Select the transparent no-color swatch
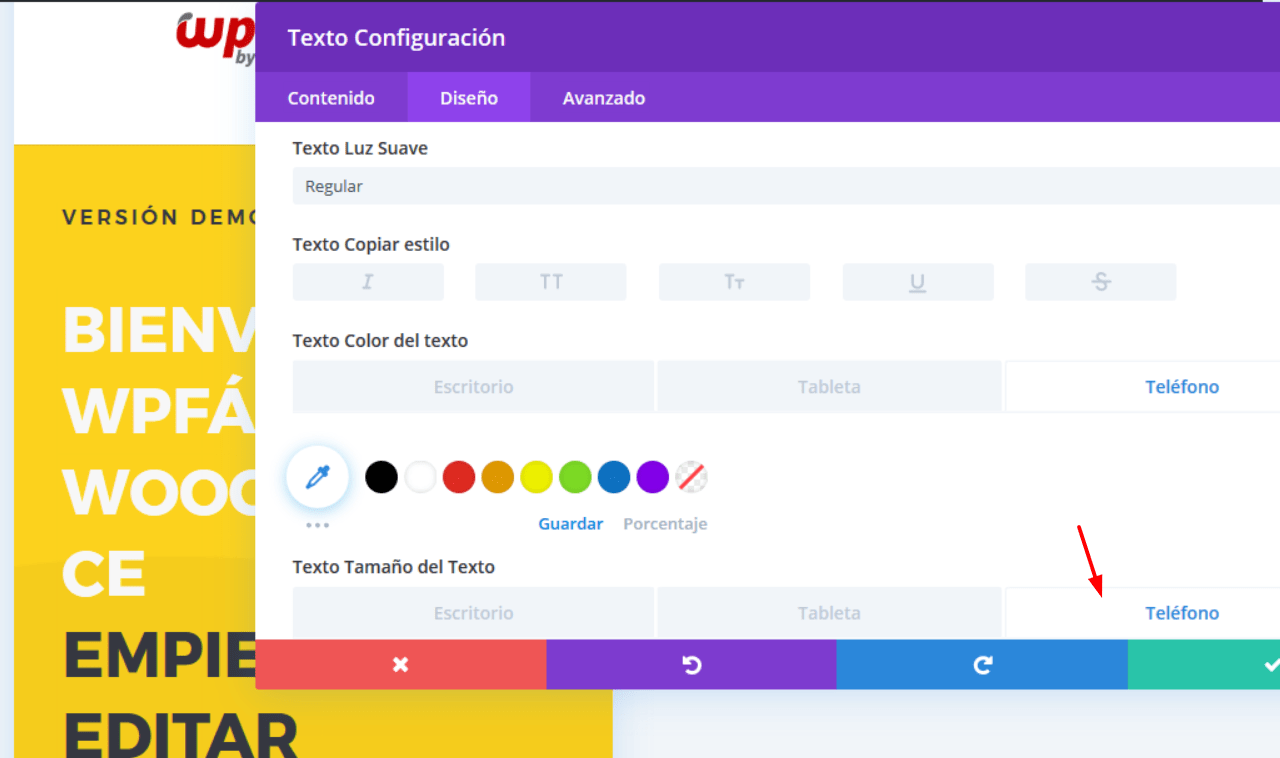 coord(692,477)
